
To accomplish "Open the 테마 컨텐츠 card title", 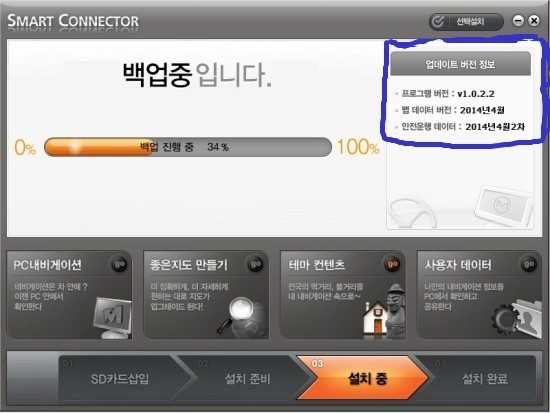I will [317, 265].
